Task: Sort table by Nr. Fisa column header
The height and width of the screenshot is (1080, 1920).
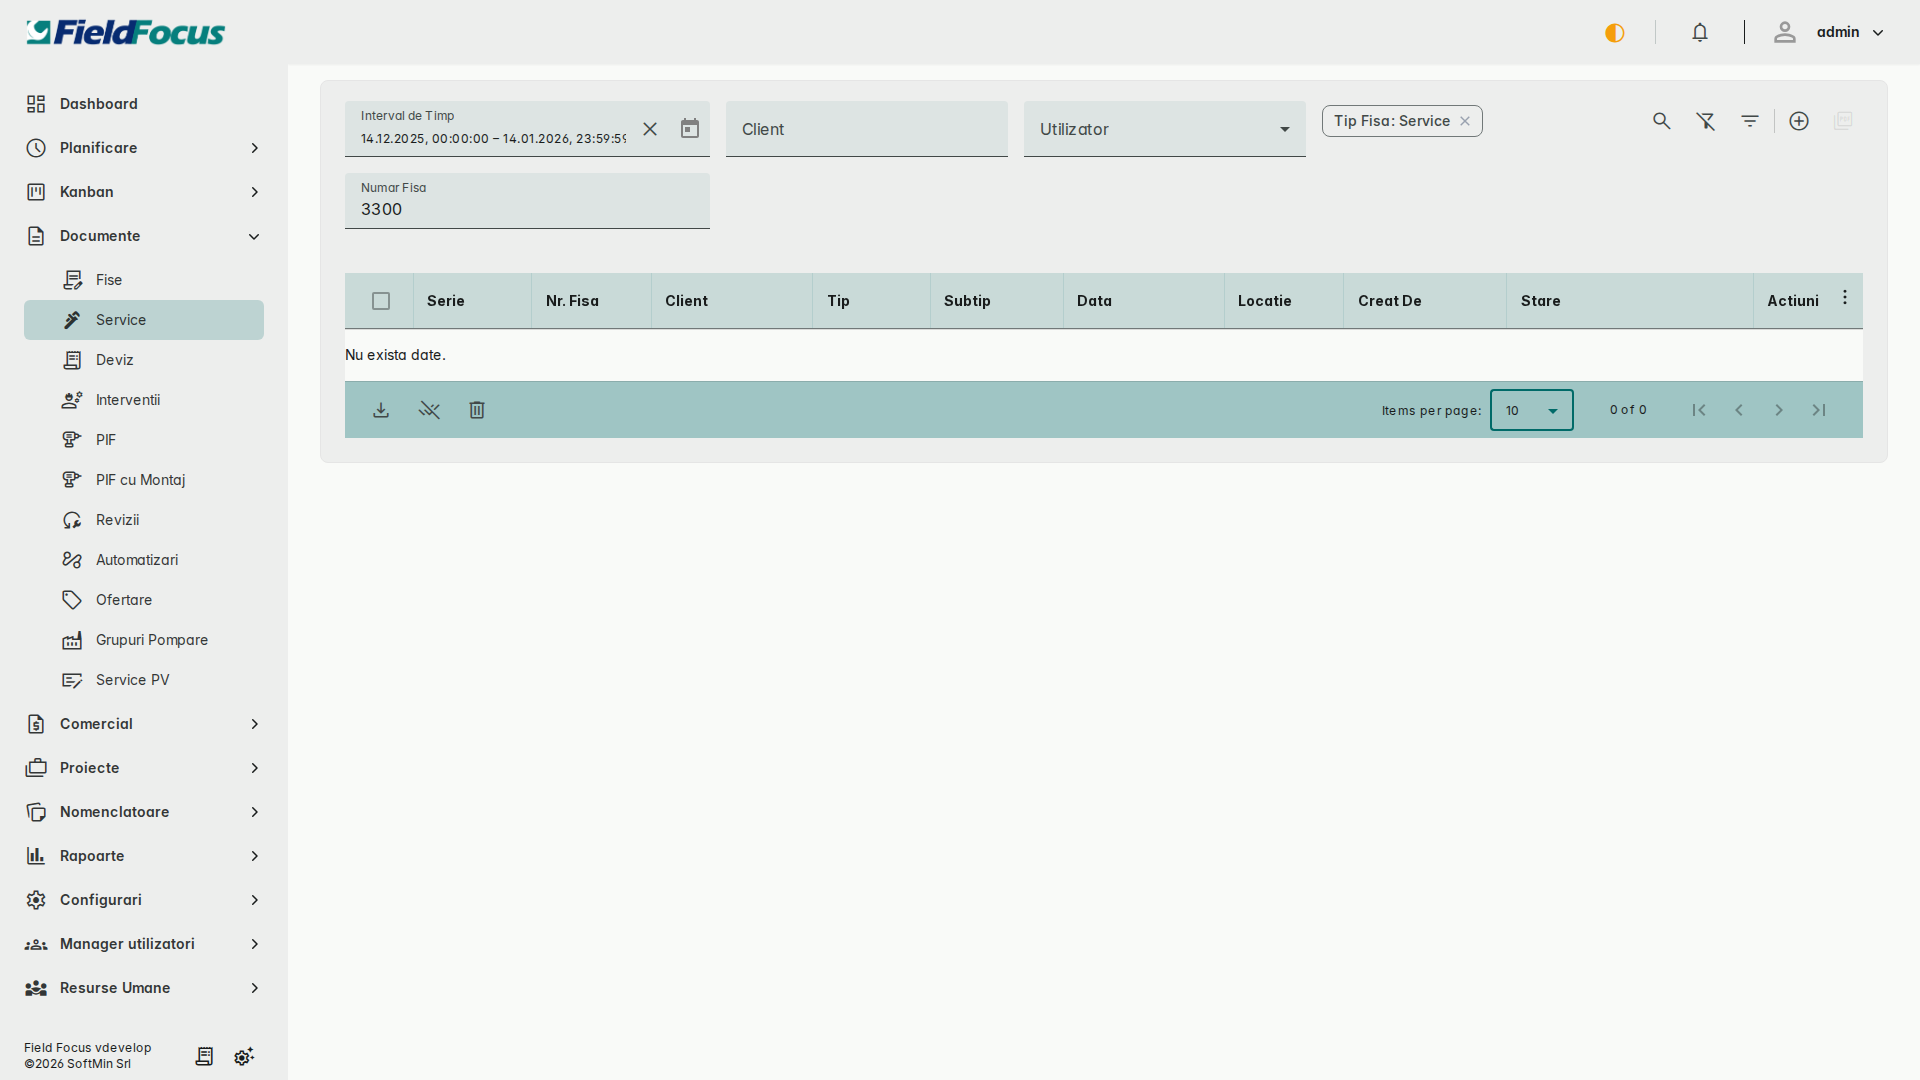Action: tap(572, 301)
